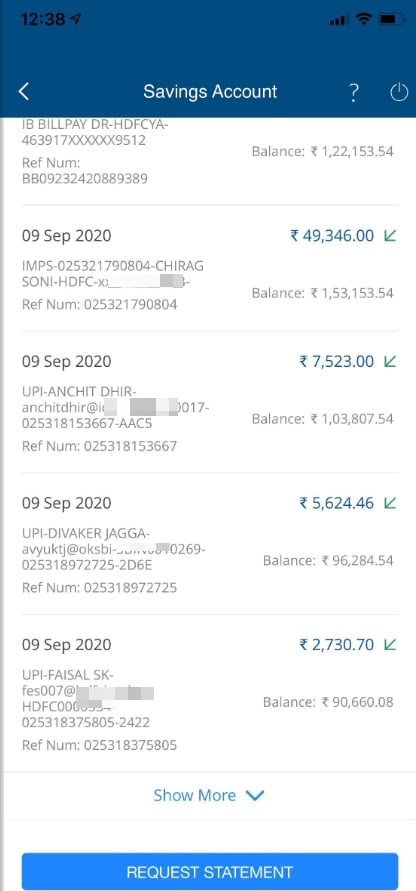The image size is (416, 891).
Task: Expand list with Show More chevron
Action: [x=255, y=796]
